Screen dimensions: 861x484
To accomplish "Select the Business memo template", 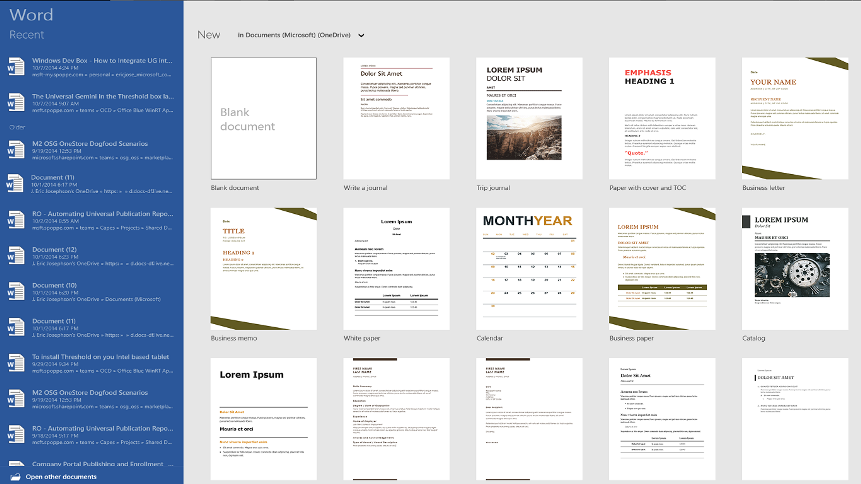I will [x=264, y=269].
